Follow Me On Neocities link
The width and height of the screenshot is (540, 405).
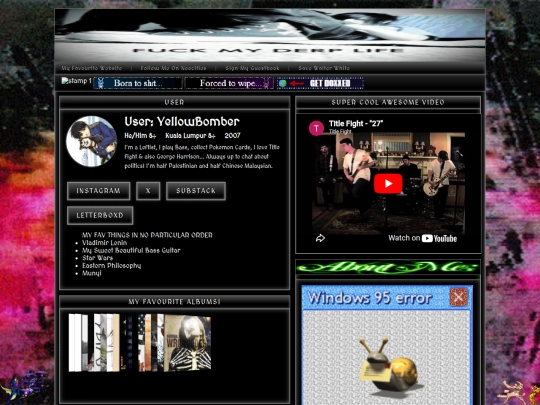point(173,68)
